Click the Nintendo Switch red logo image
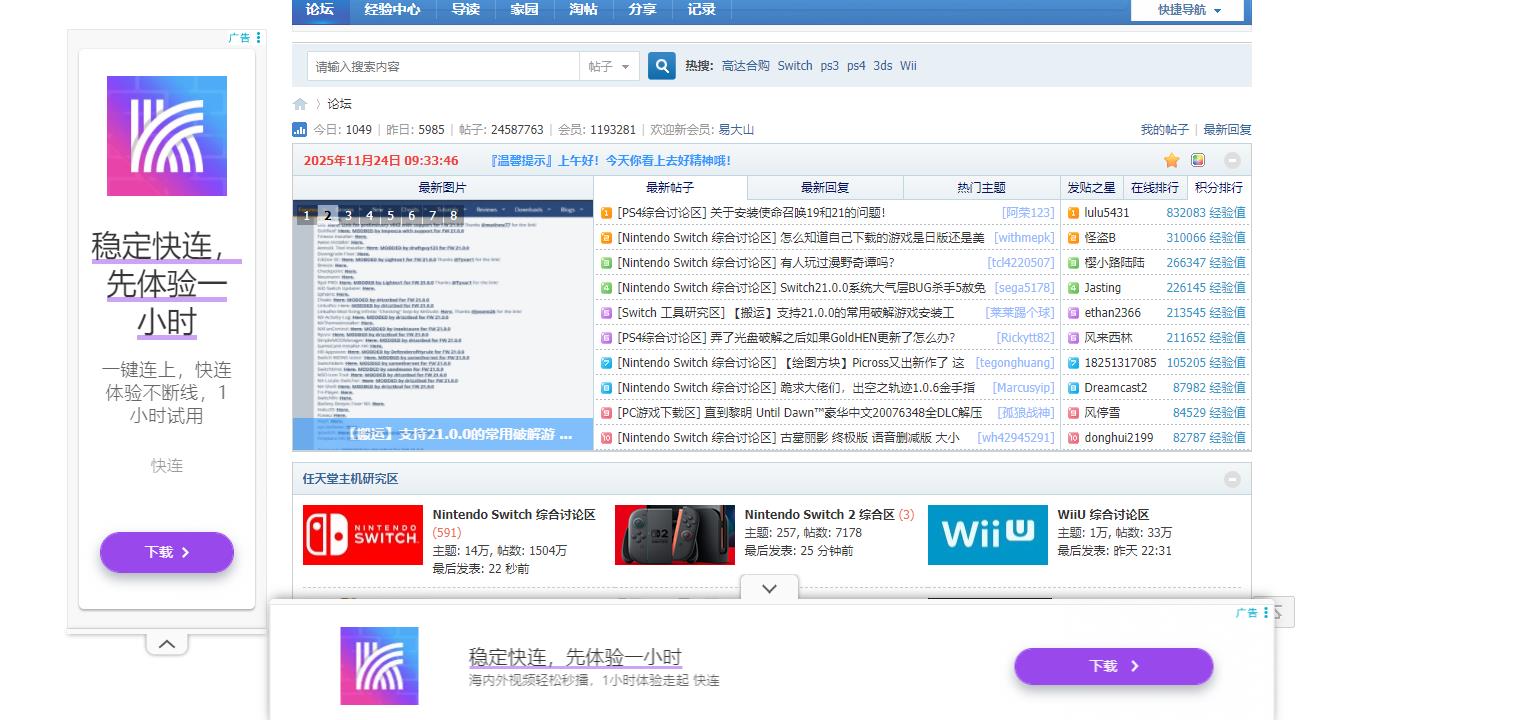The height and width of the screenshot is (720, 1533). point(362,535)
